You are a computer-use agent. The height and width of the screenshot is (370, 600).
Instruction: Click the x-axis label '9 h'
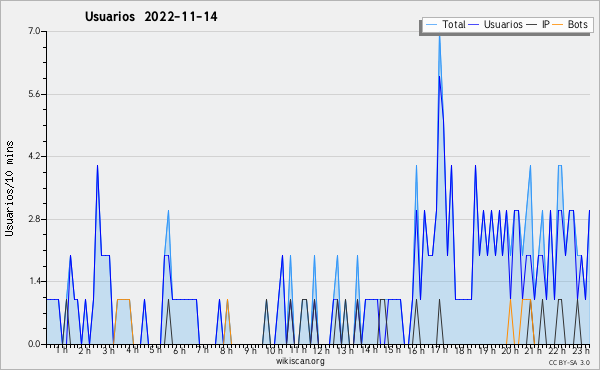(x=250, y=350)
